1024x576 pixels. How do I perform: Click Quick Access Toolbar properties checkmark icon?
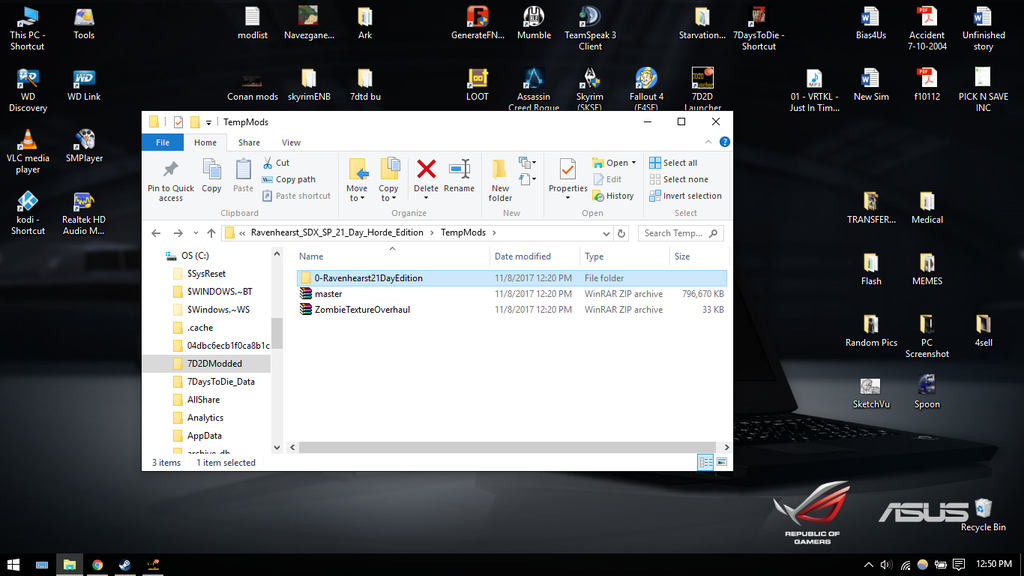click(x=178, y=122)
